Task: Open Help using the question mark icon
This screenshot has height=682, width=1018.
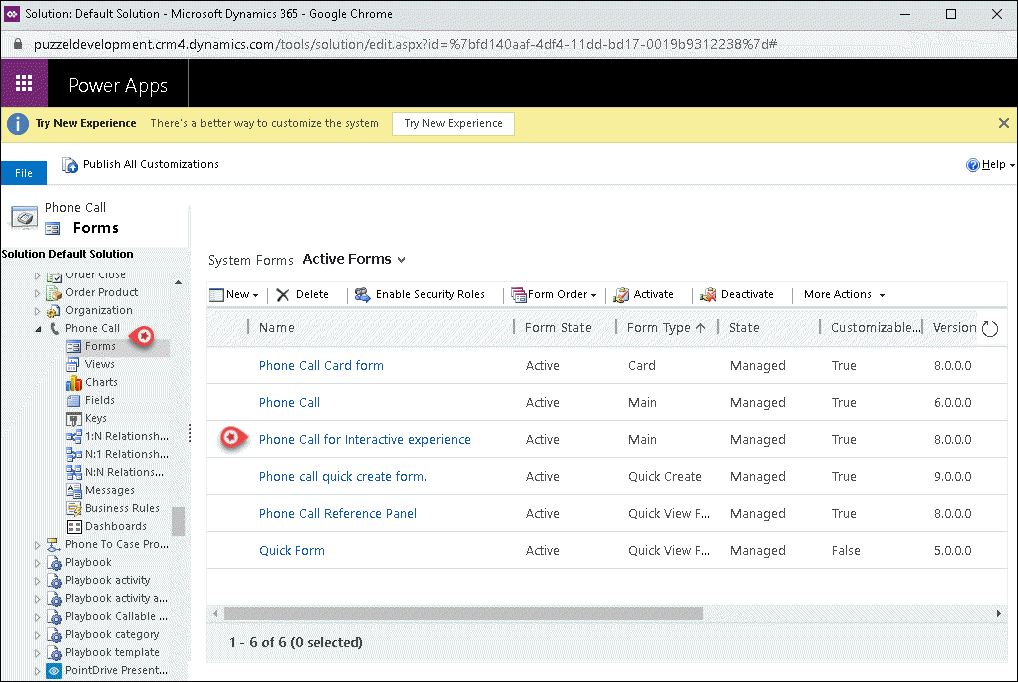Action: 972,165
